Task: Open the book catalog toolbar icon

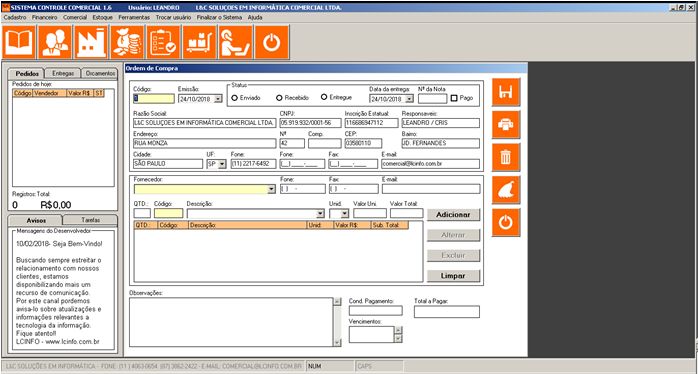Action: [19, 42]
